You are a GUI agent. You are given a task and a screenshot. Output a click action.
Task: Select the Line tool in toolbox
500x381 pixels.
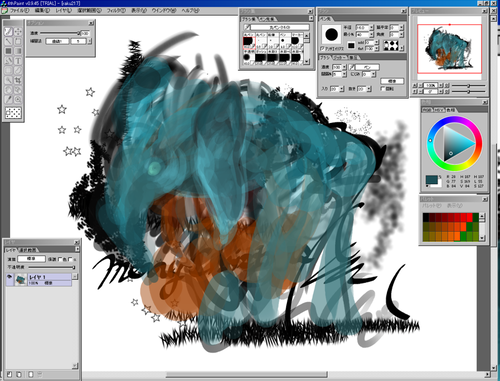click(x=8, y=41)
